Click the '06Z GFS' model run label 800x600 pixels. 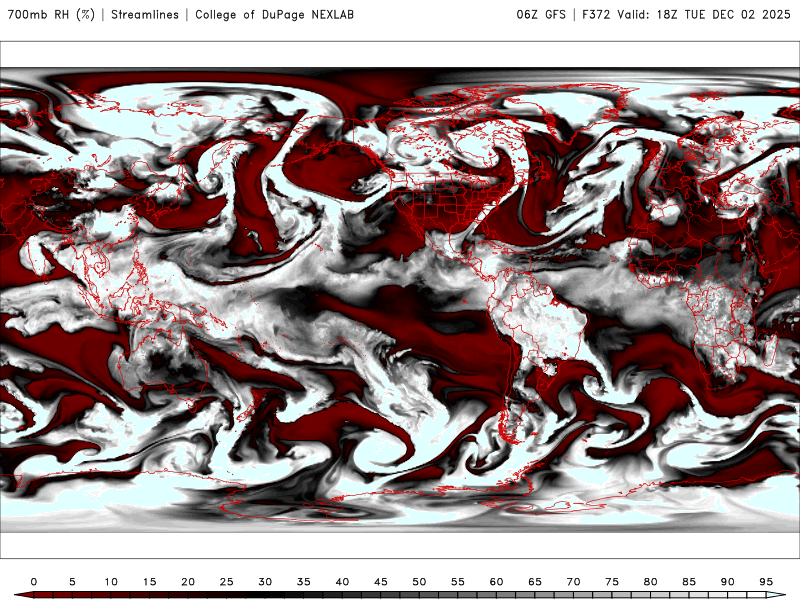tap(541, 15)
